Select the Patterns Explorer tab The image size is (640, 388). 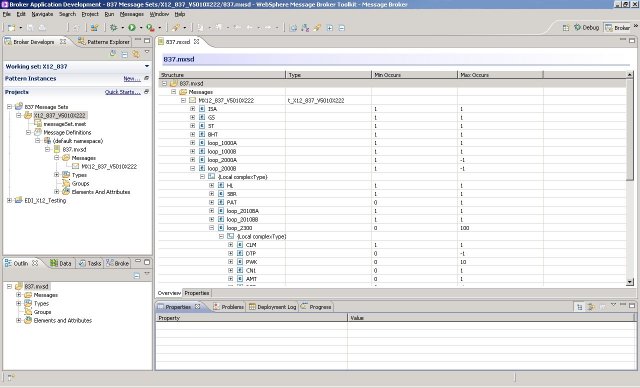pos(104,42)
